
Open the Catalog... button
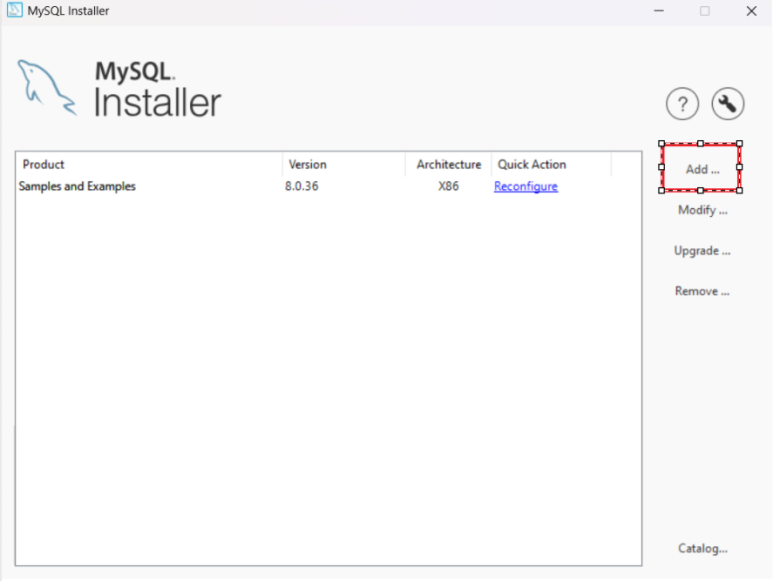tap(703, 548)
